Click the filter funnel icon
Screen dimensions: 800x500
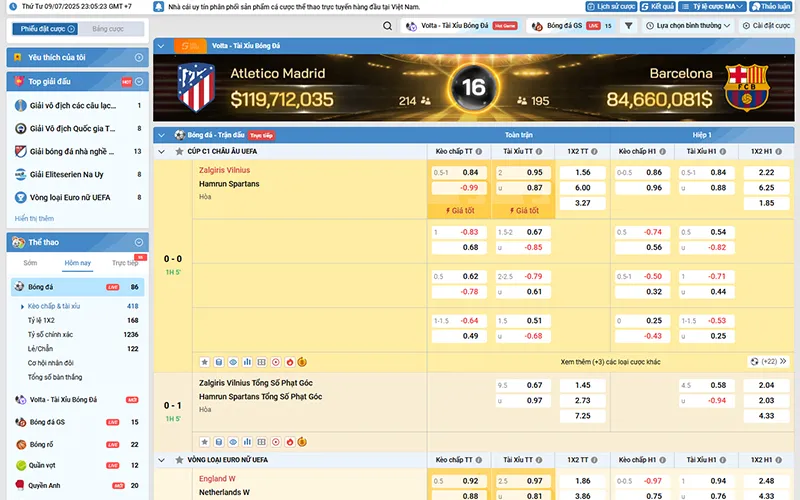tap(628, 26)
